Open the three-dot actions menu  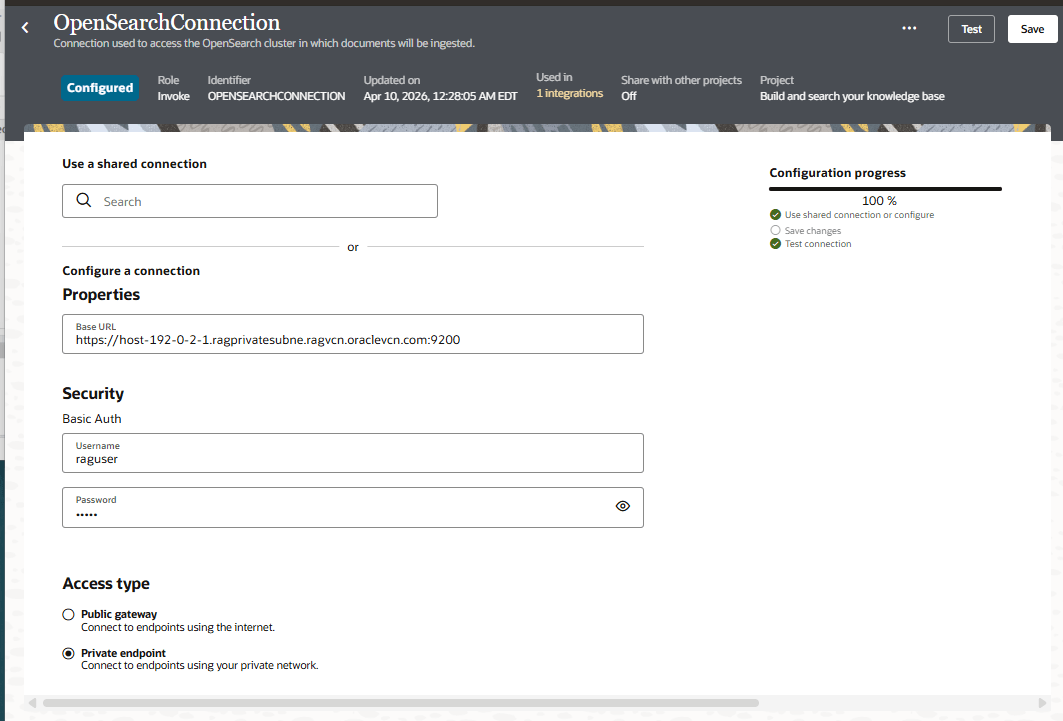click(909, 28)
